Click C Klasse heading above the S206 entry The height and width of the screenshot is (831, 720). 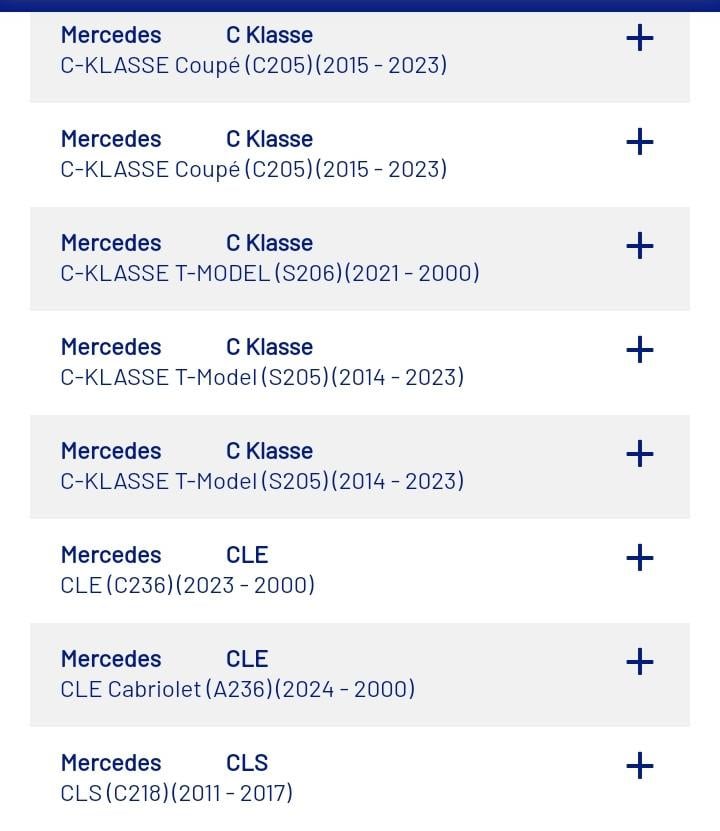point(269,243)
